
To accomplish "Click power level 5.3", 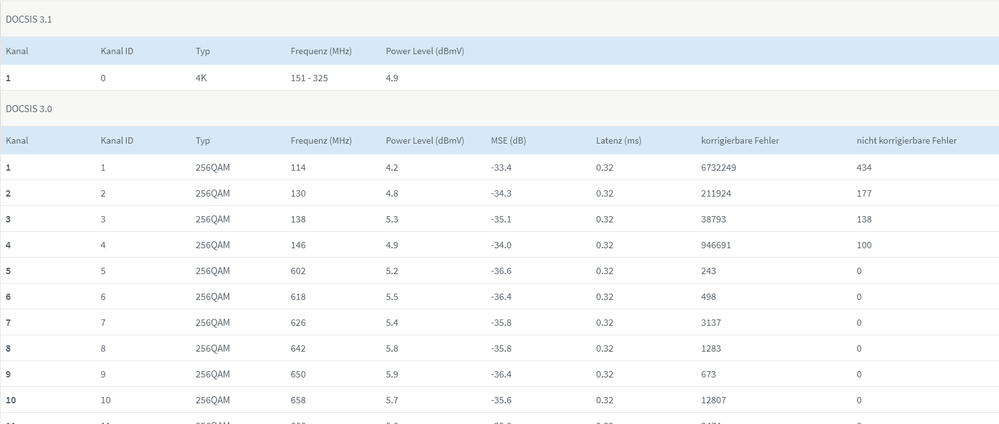I will 392,219.
